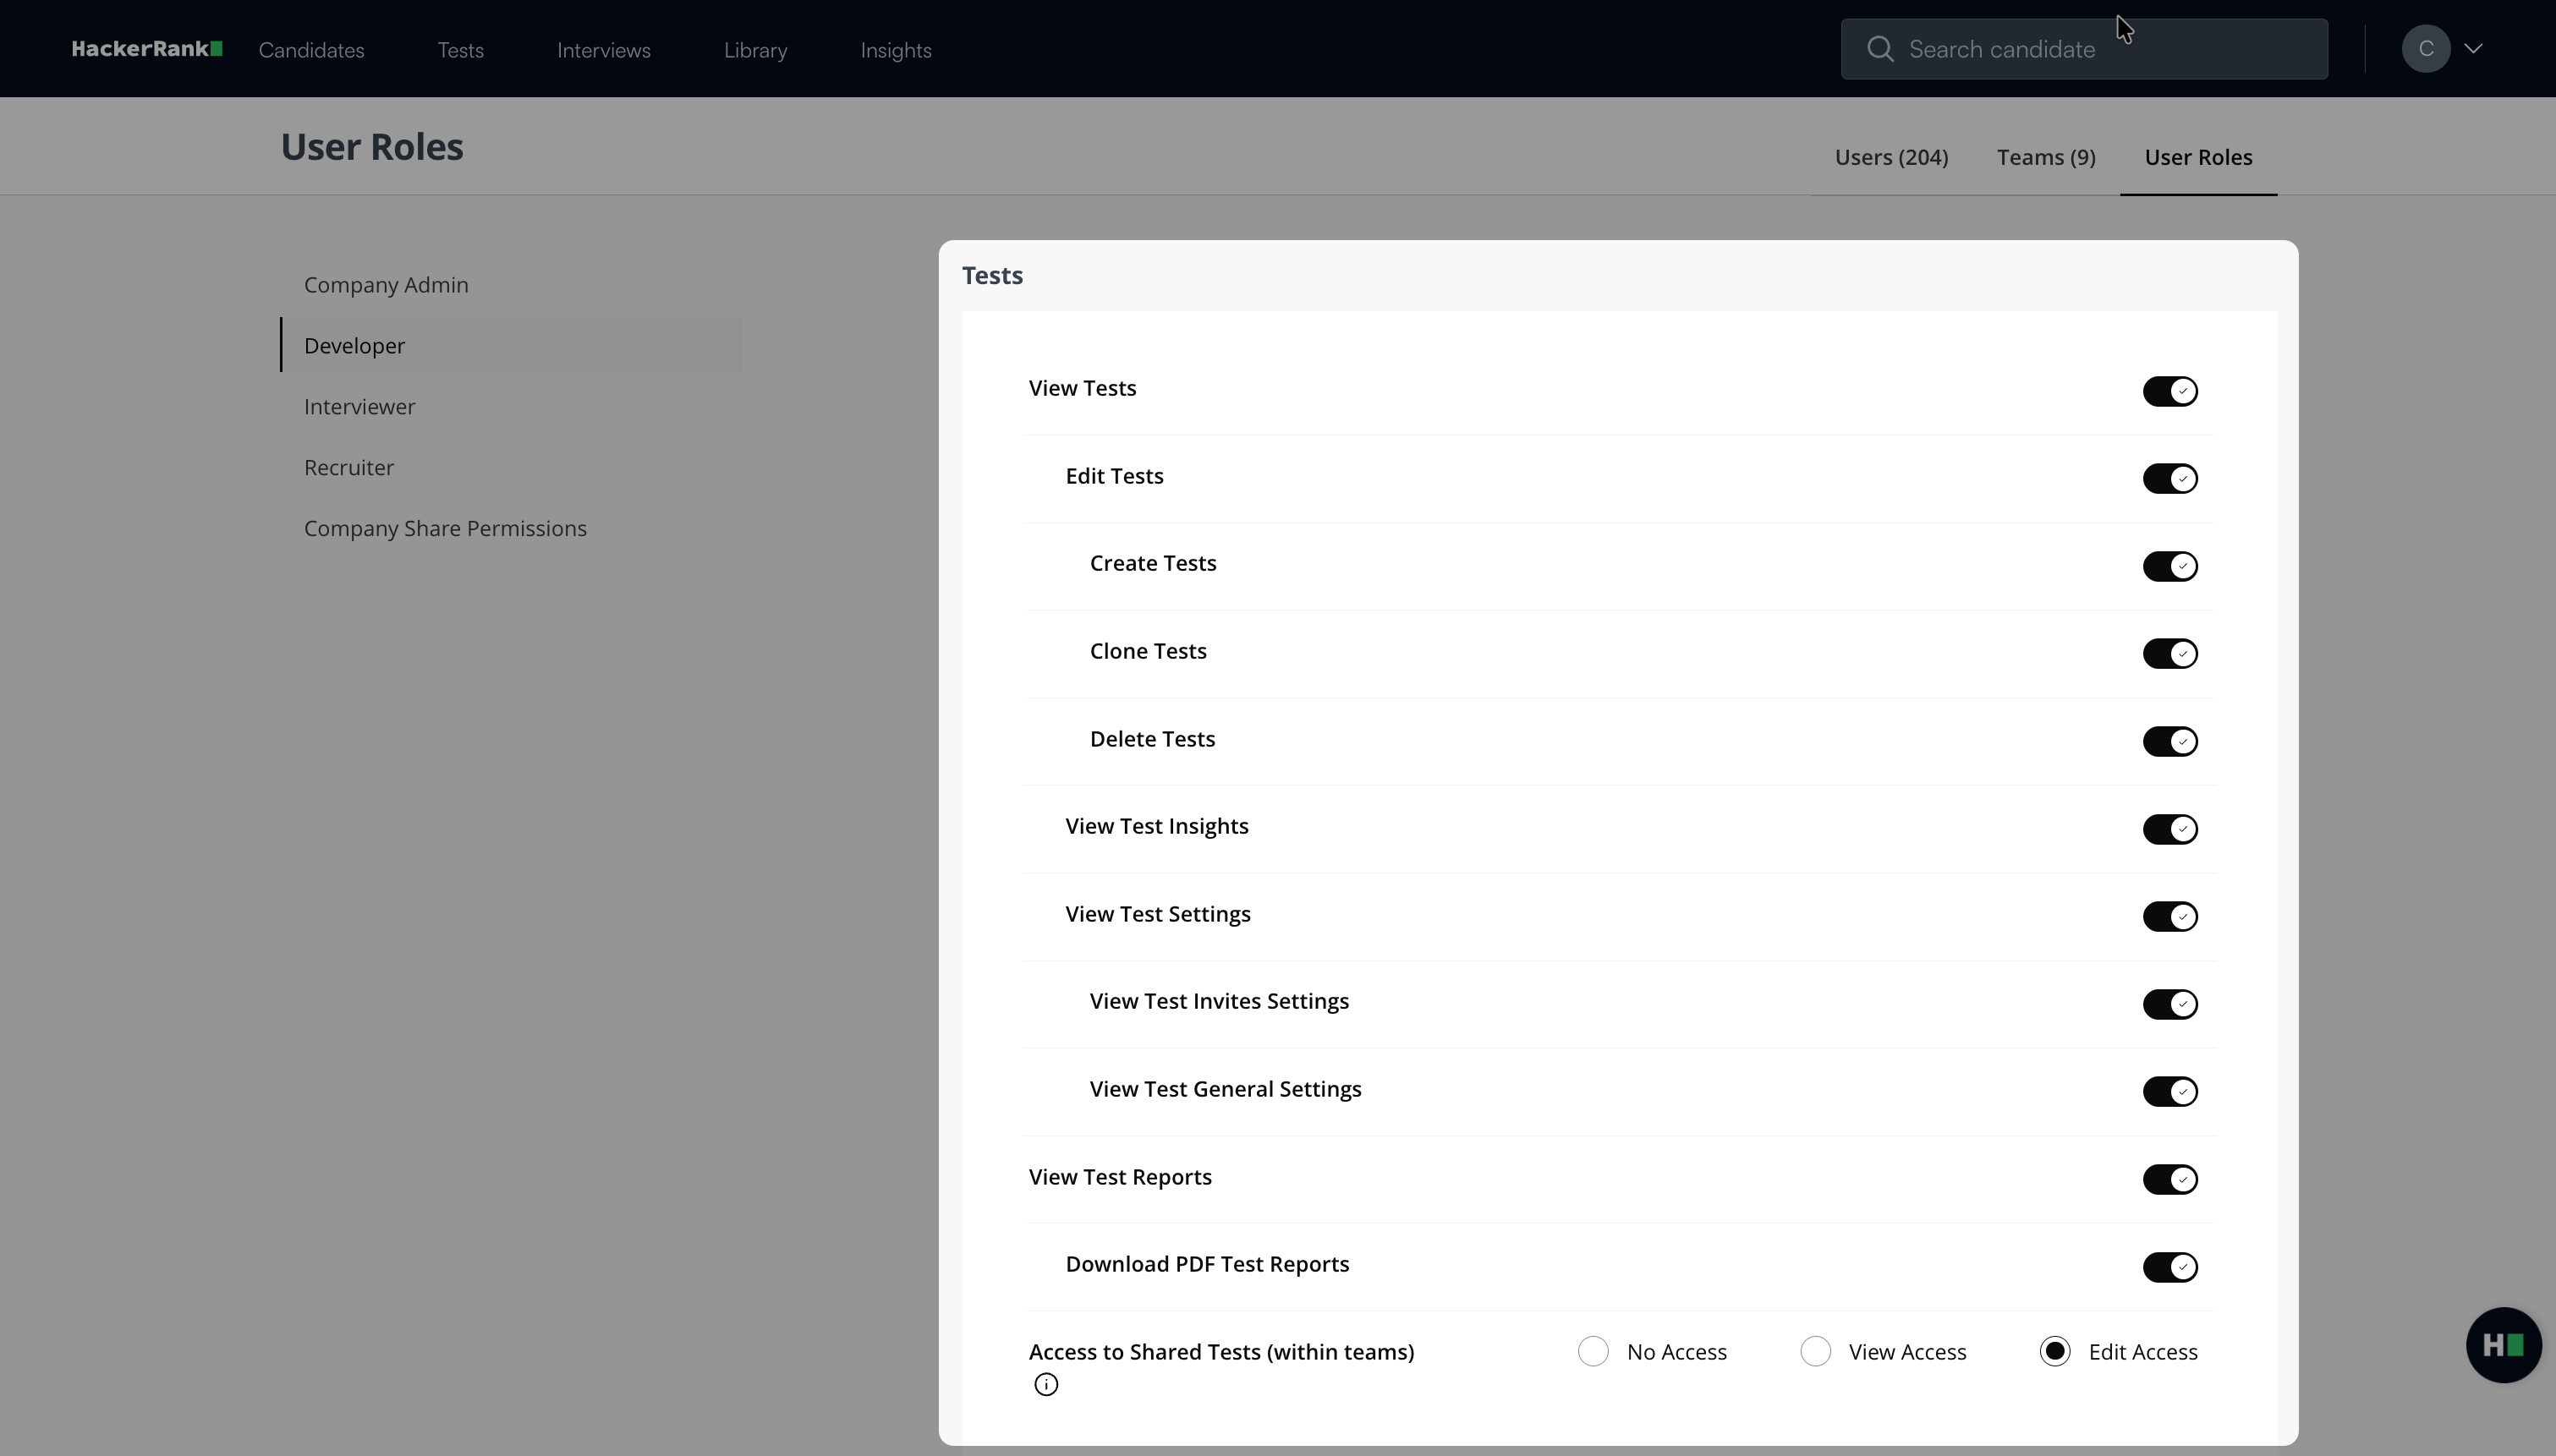This screenshot has width=2556, height=1456.
Task: Select No Access for shared tests
Action: (x=1593, y=1352)
